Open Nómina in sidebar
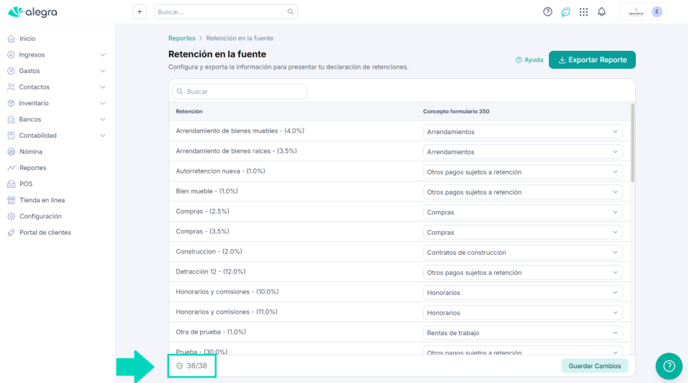The image size is (688, 383). 31,152
